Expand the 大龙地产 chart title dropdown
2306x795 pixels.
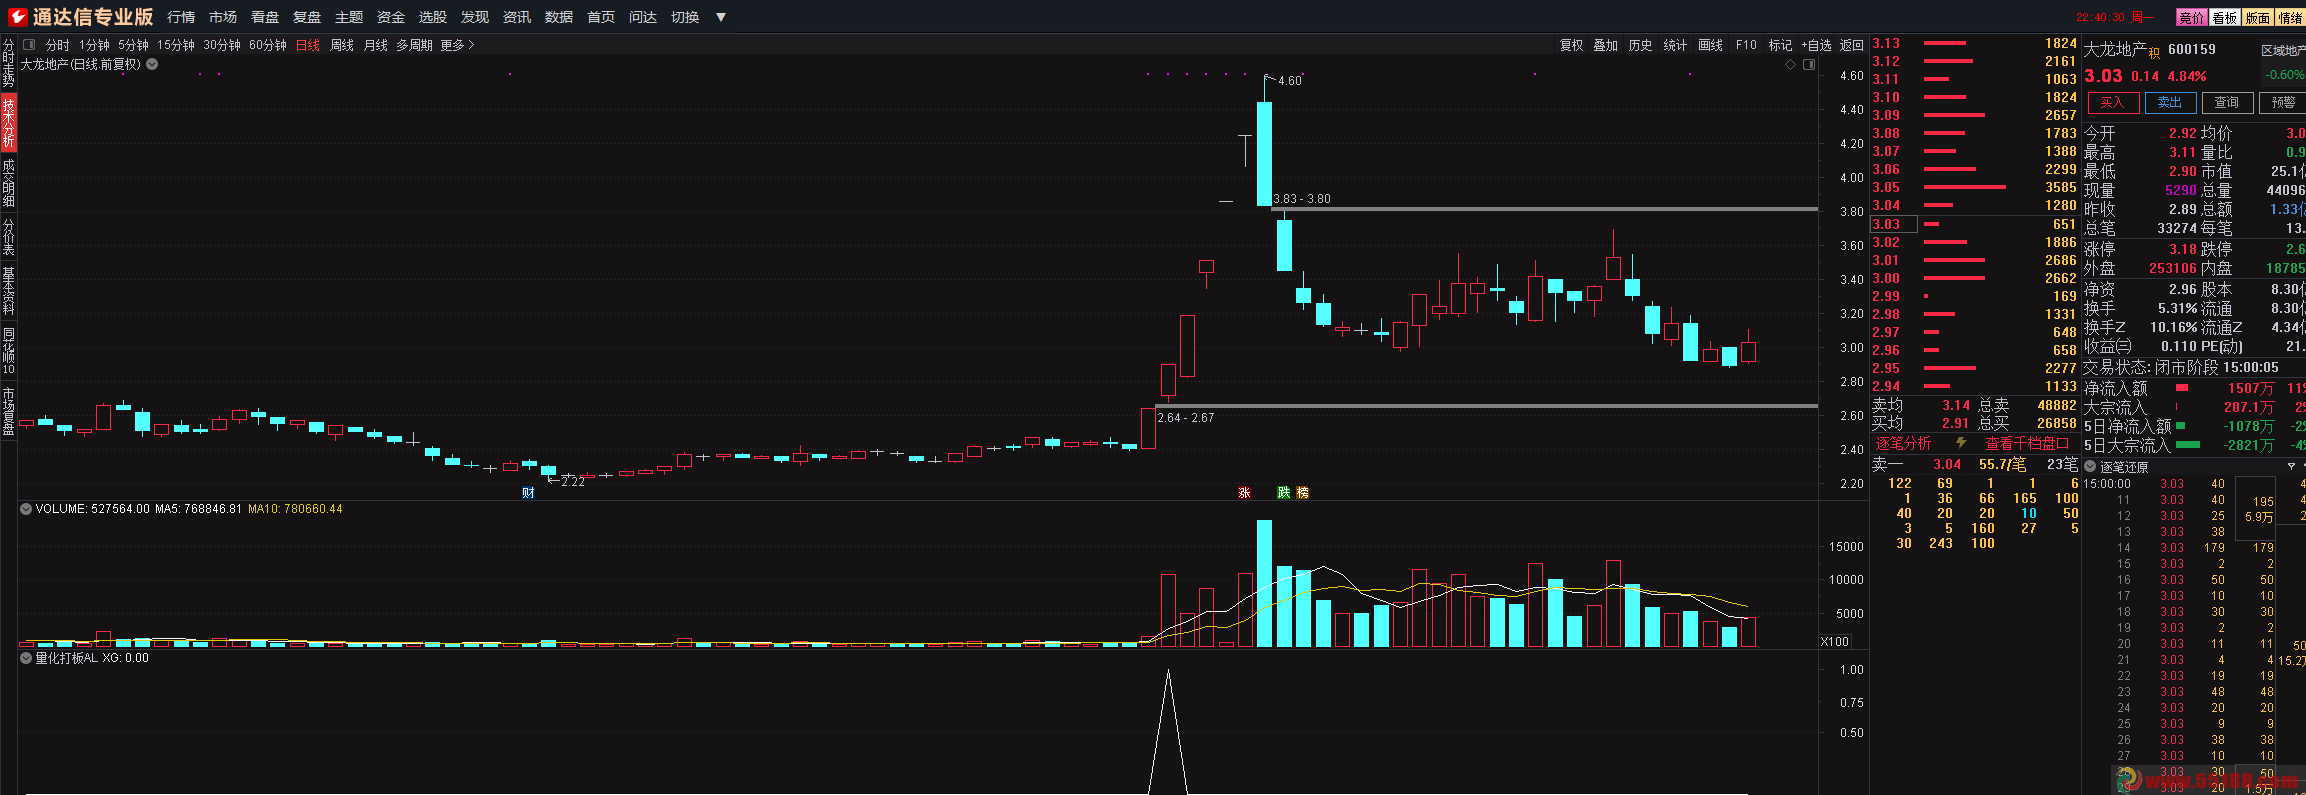[152, 64]
